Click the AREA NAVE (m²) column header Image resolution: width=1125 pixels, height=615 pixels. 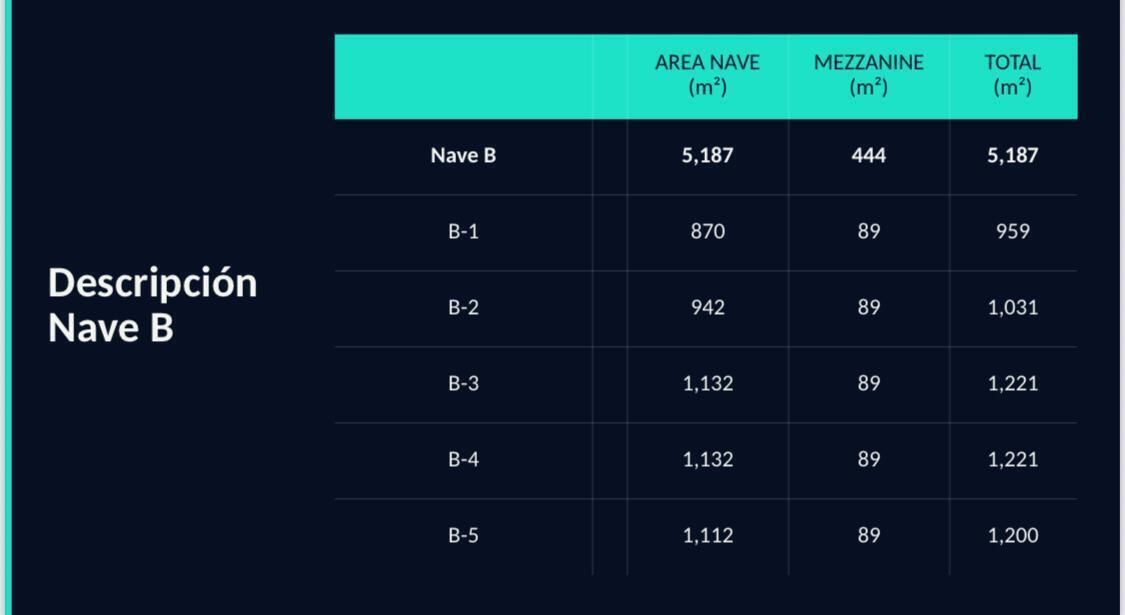pos(707,75)
